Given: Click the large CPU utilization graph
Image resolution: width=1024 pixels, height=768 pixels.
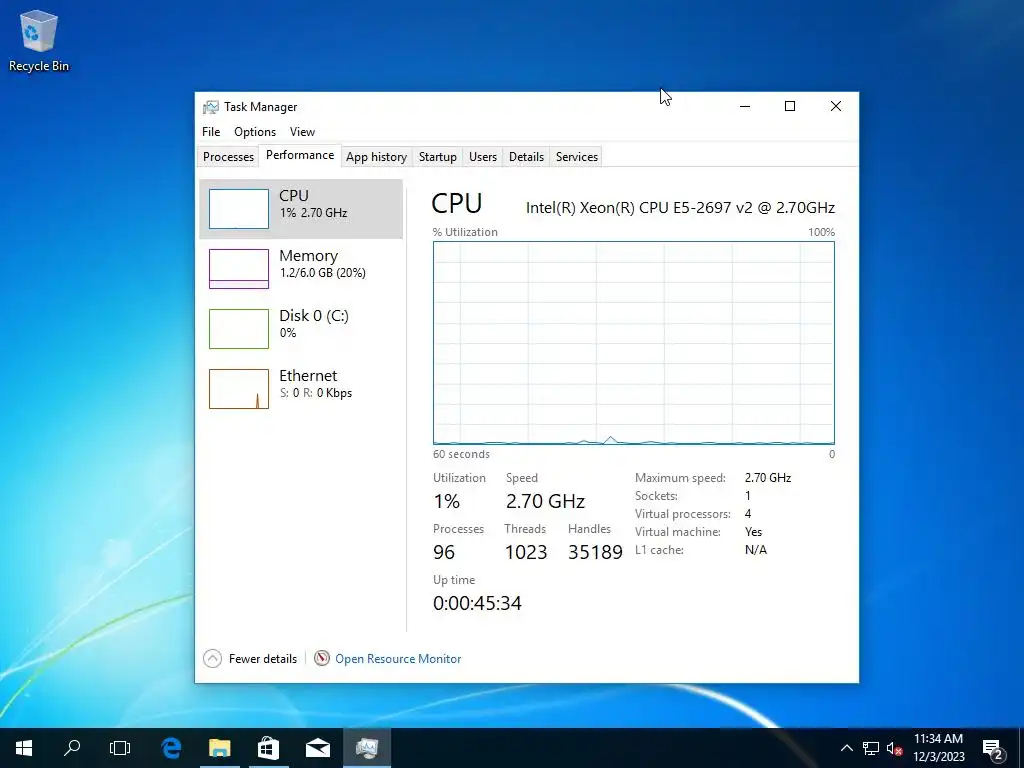Looking at the screenshot, I should (x=633, y=343).
